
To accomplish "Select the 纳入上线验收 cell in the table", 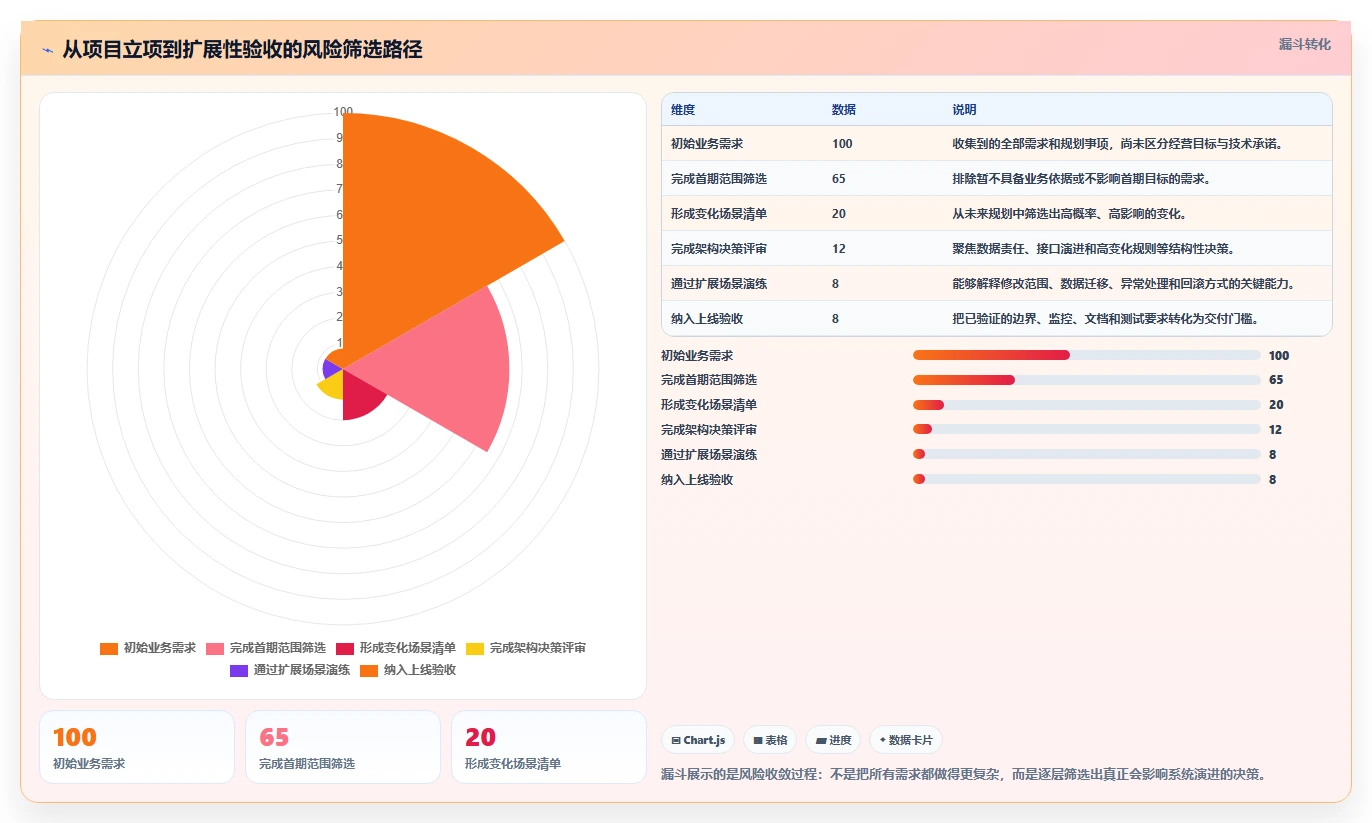I will click(741, 319).
